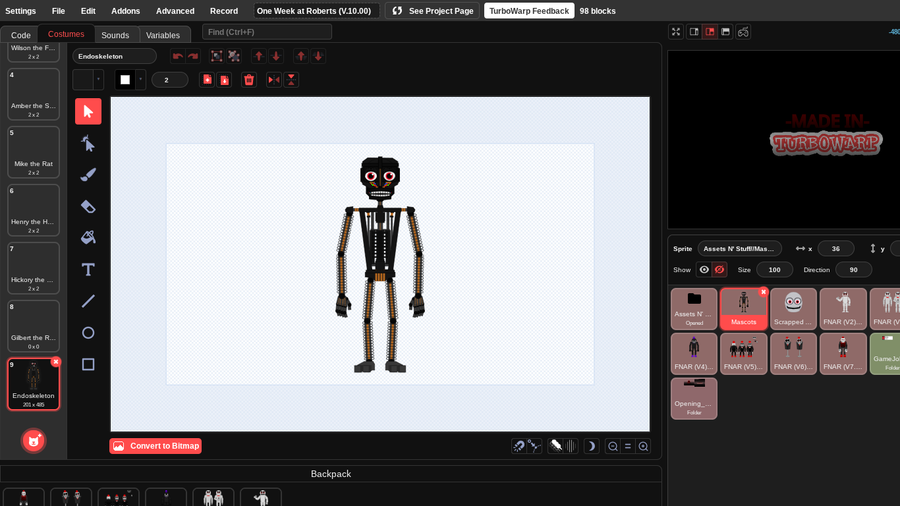This screenshot has height=506, width=900.
Task: Open the fill color dropdown
Action: [98, 80]
